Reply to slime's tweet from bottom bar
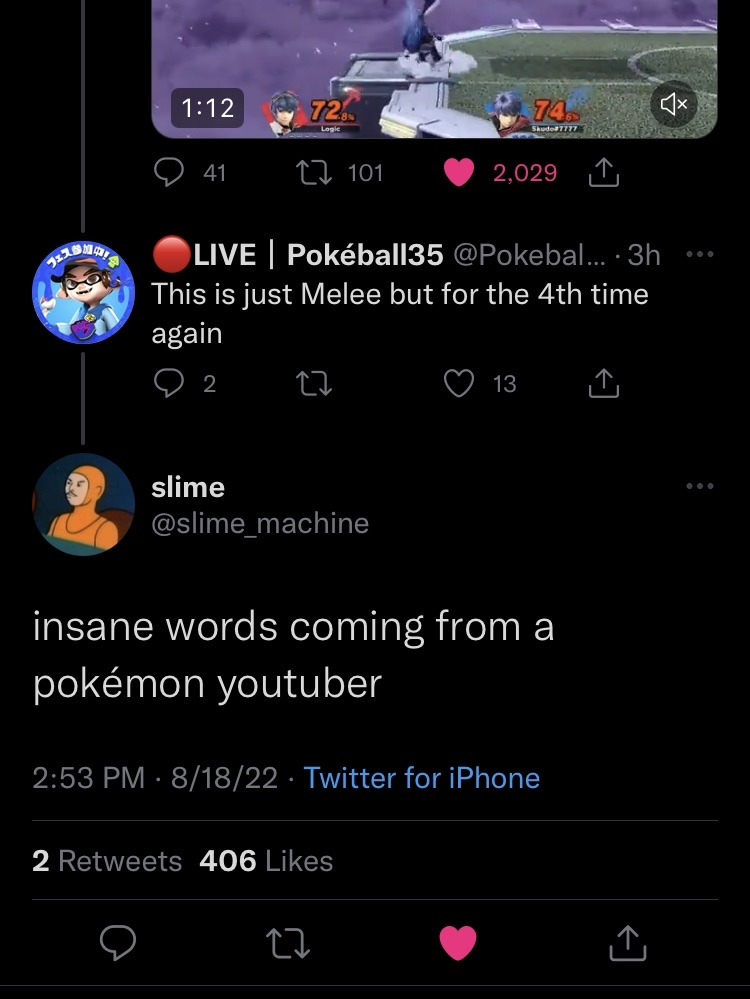 coord(120,941)
